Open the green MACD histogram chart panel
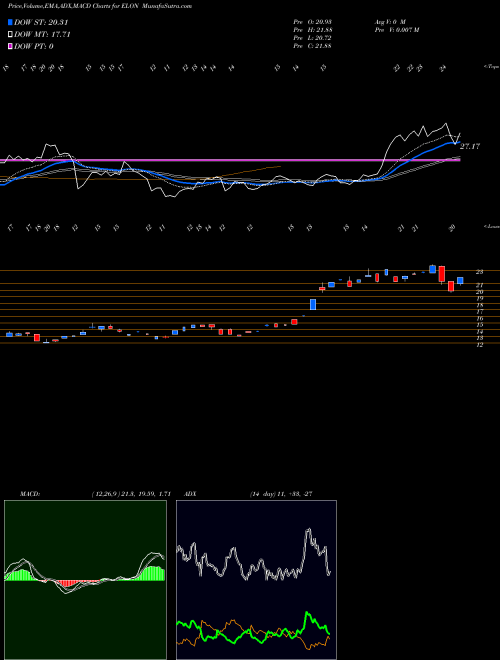The width and height of the screenshot is (500, 660). [85, 580]
